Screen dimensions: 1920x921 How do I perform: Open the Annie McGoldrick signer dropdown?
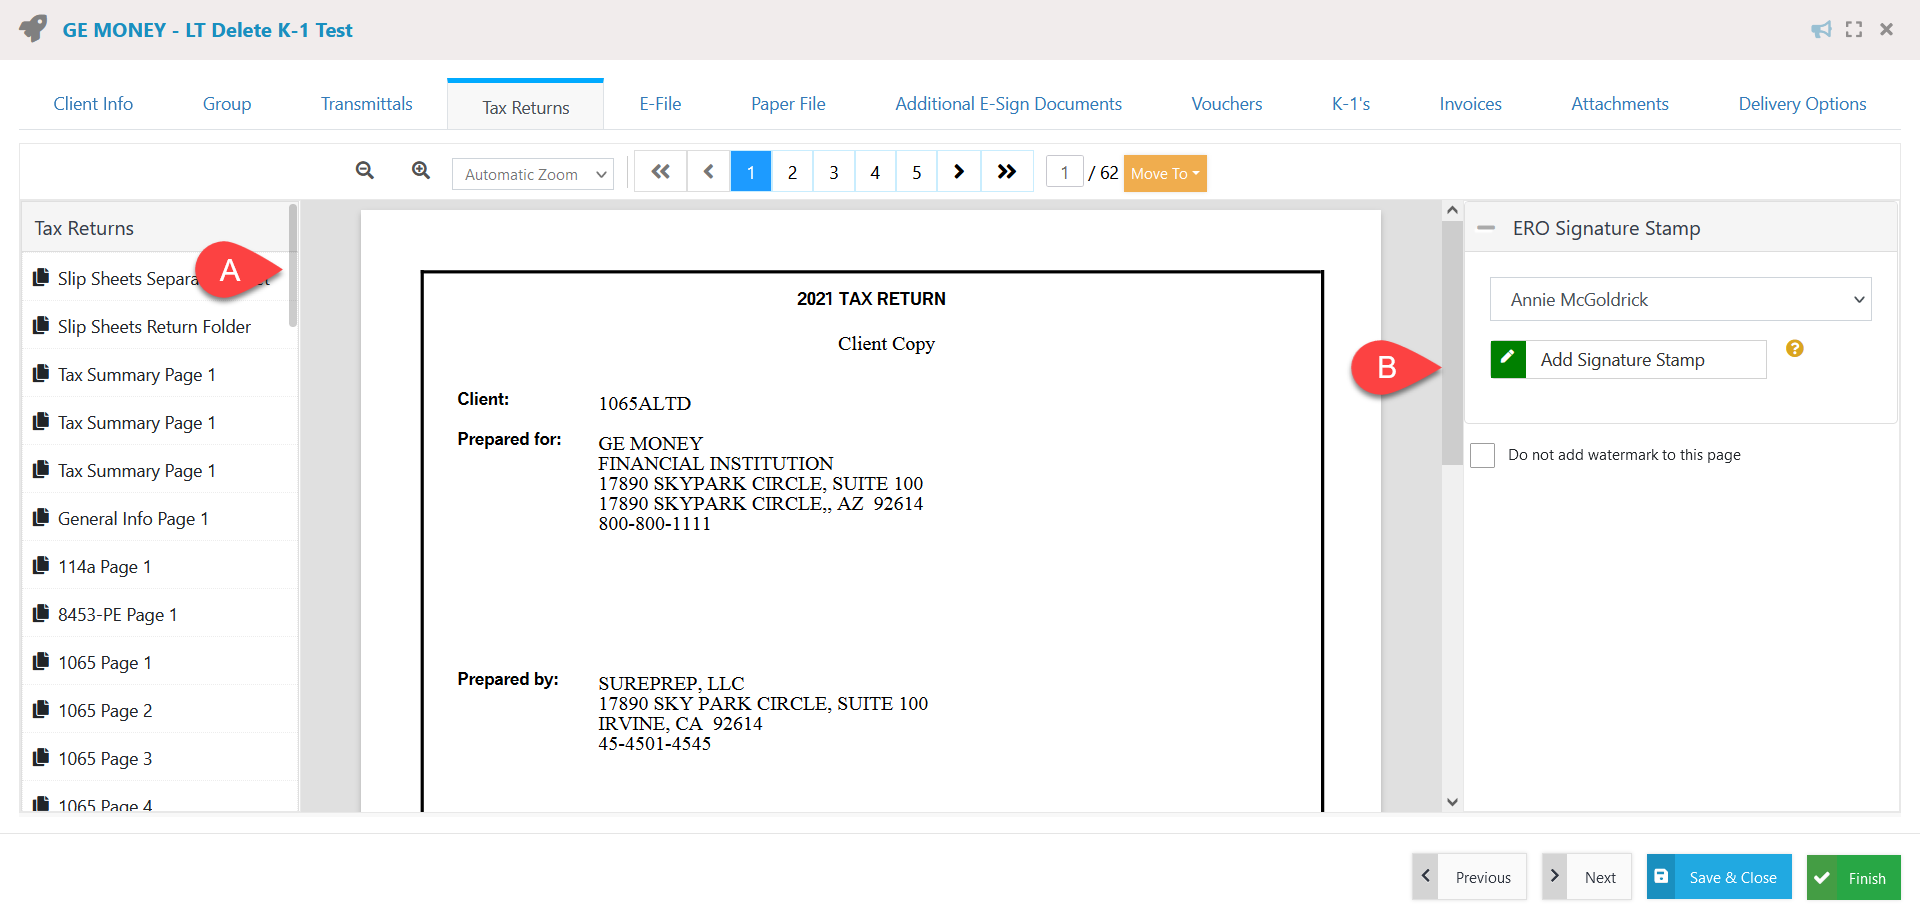[1680, 299]
